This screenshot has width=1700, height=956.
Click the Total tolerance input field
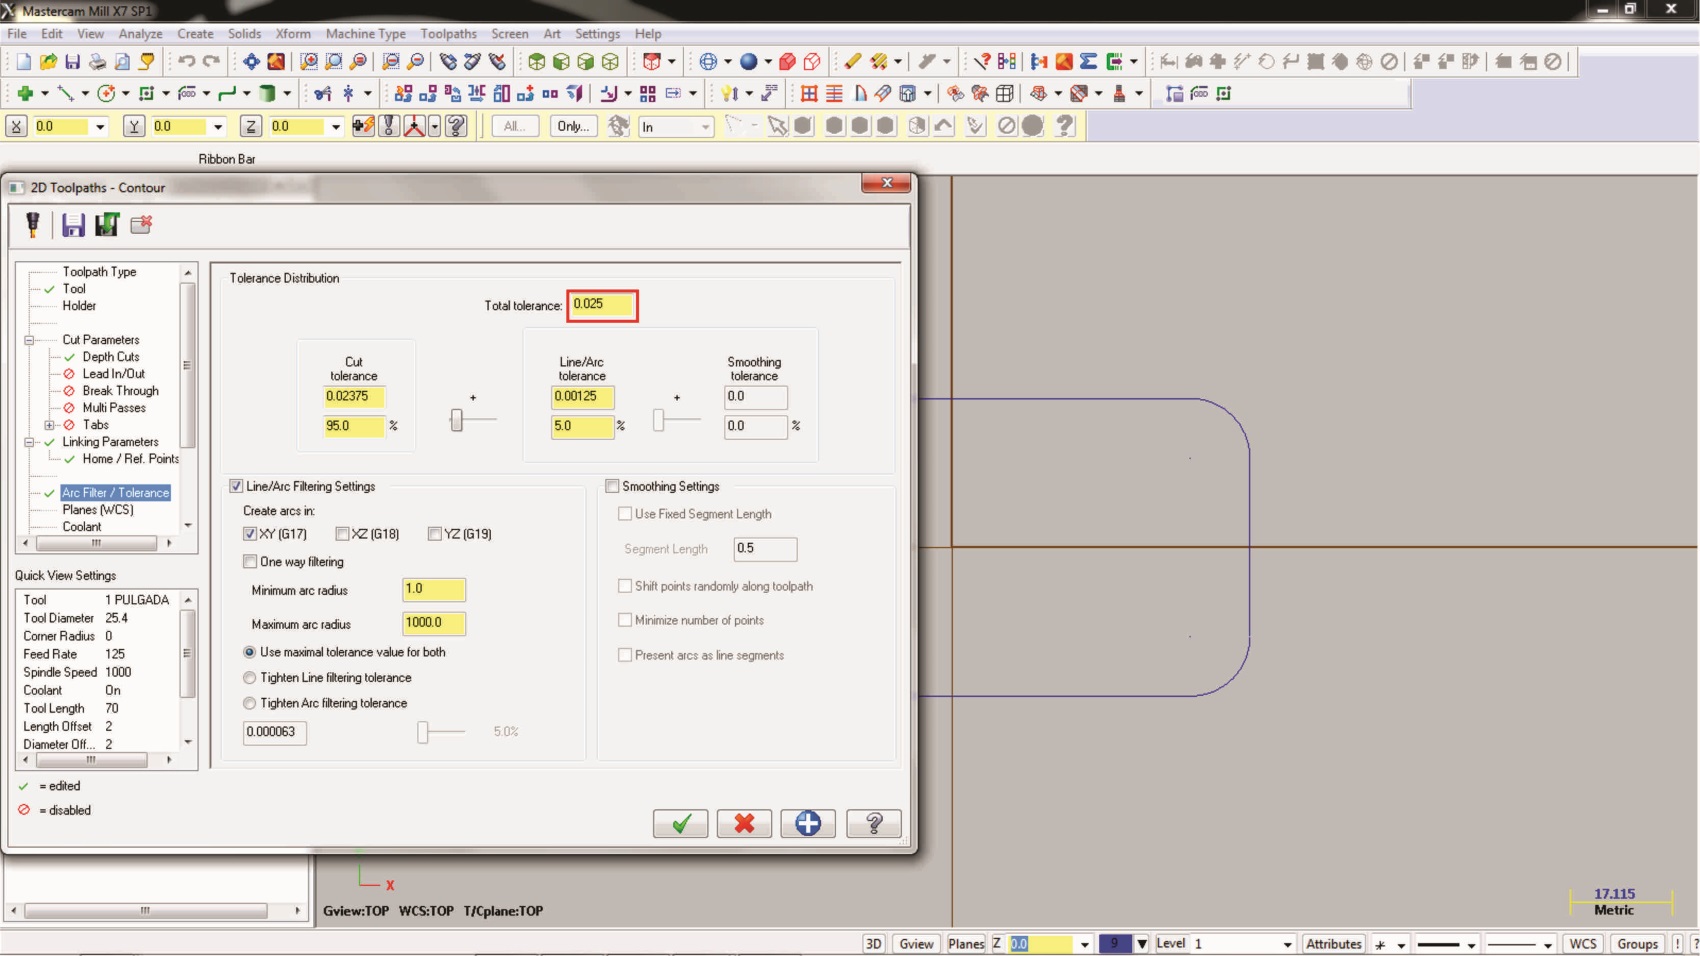602,305
